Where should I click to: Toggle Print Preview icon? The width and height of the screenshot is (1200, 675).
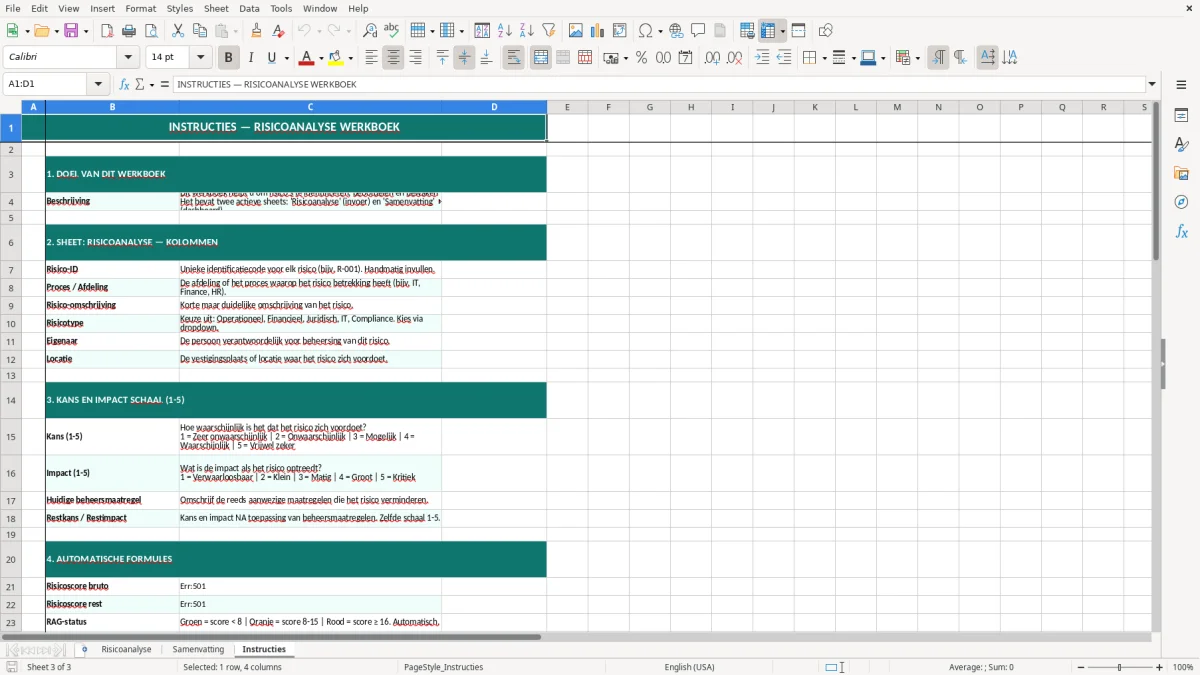pos(151,31)
